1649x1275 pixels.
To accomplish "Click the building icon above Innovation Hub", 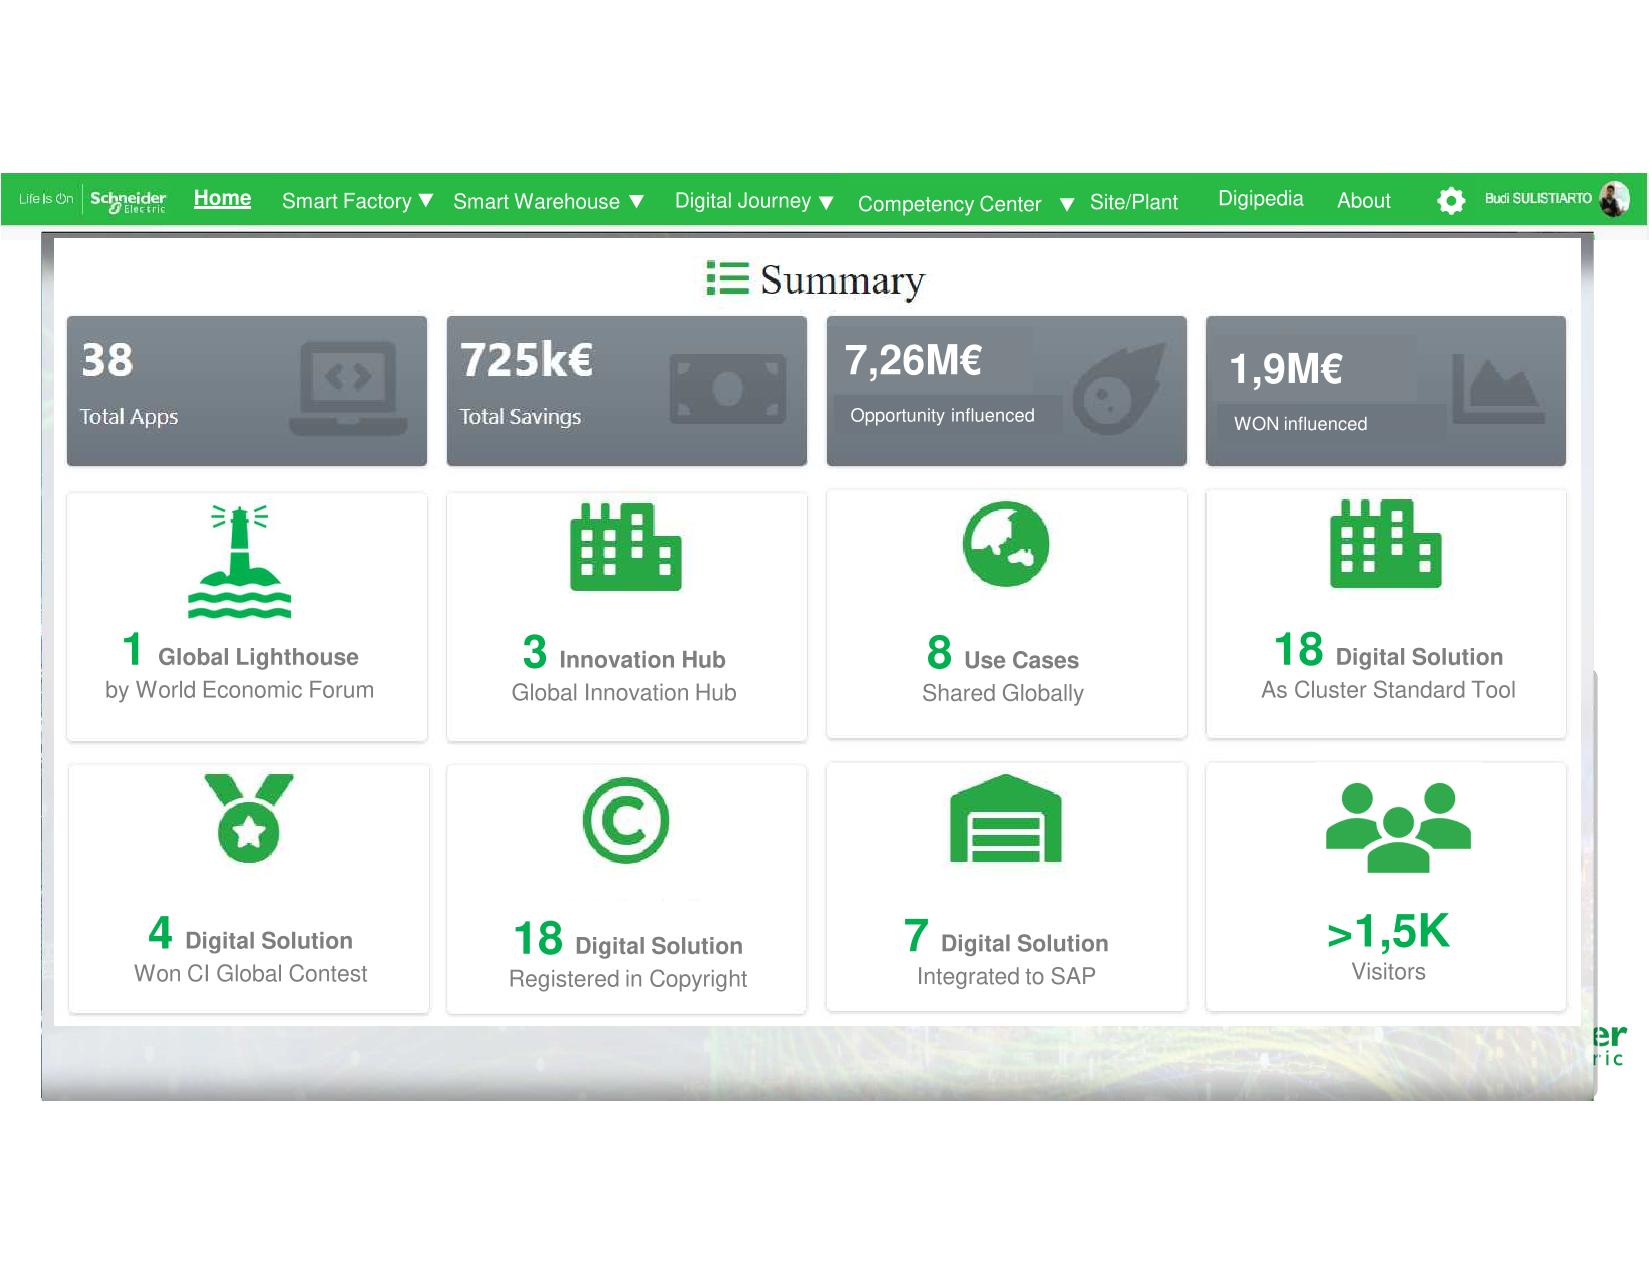I will (625, 546).
